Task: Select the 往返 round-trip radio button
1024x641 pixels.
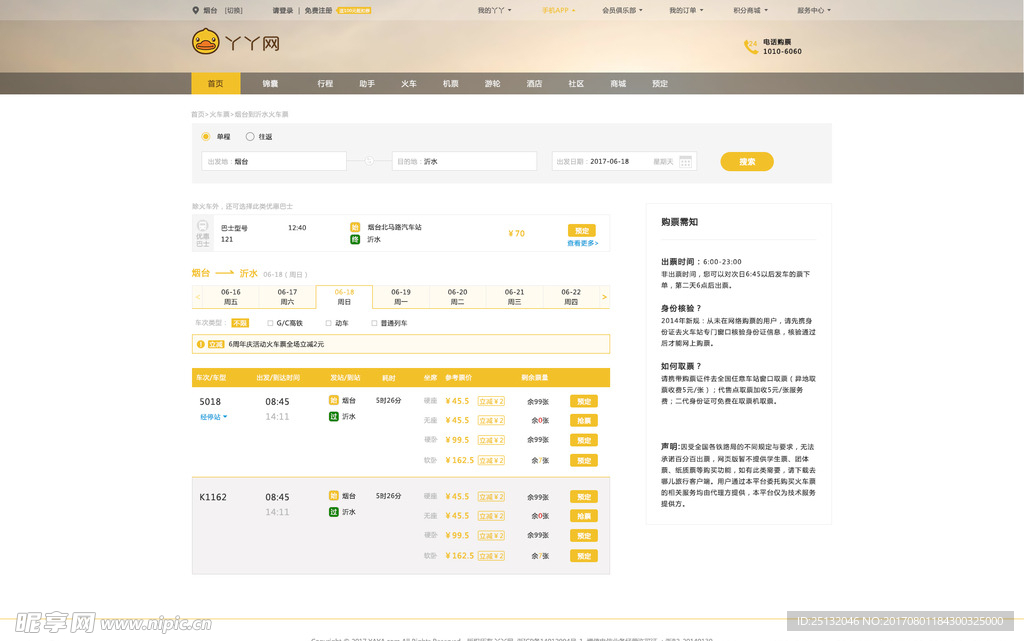Action: point(250,136)
